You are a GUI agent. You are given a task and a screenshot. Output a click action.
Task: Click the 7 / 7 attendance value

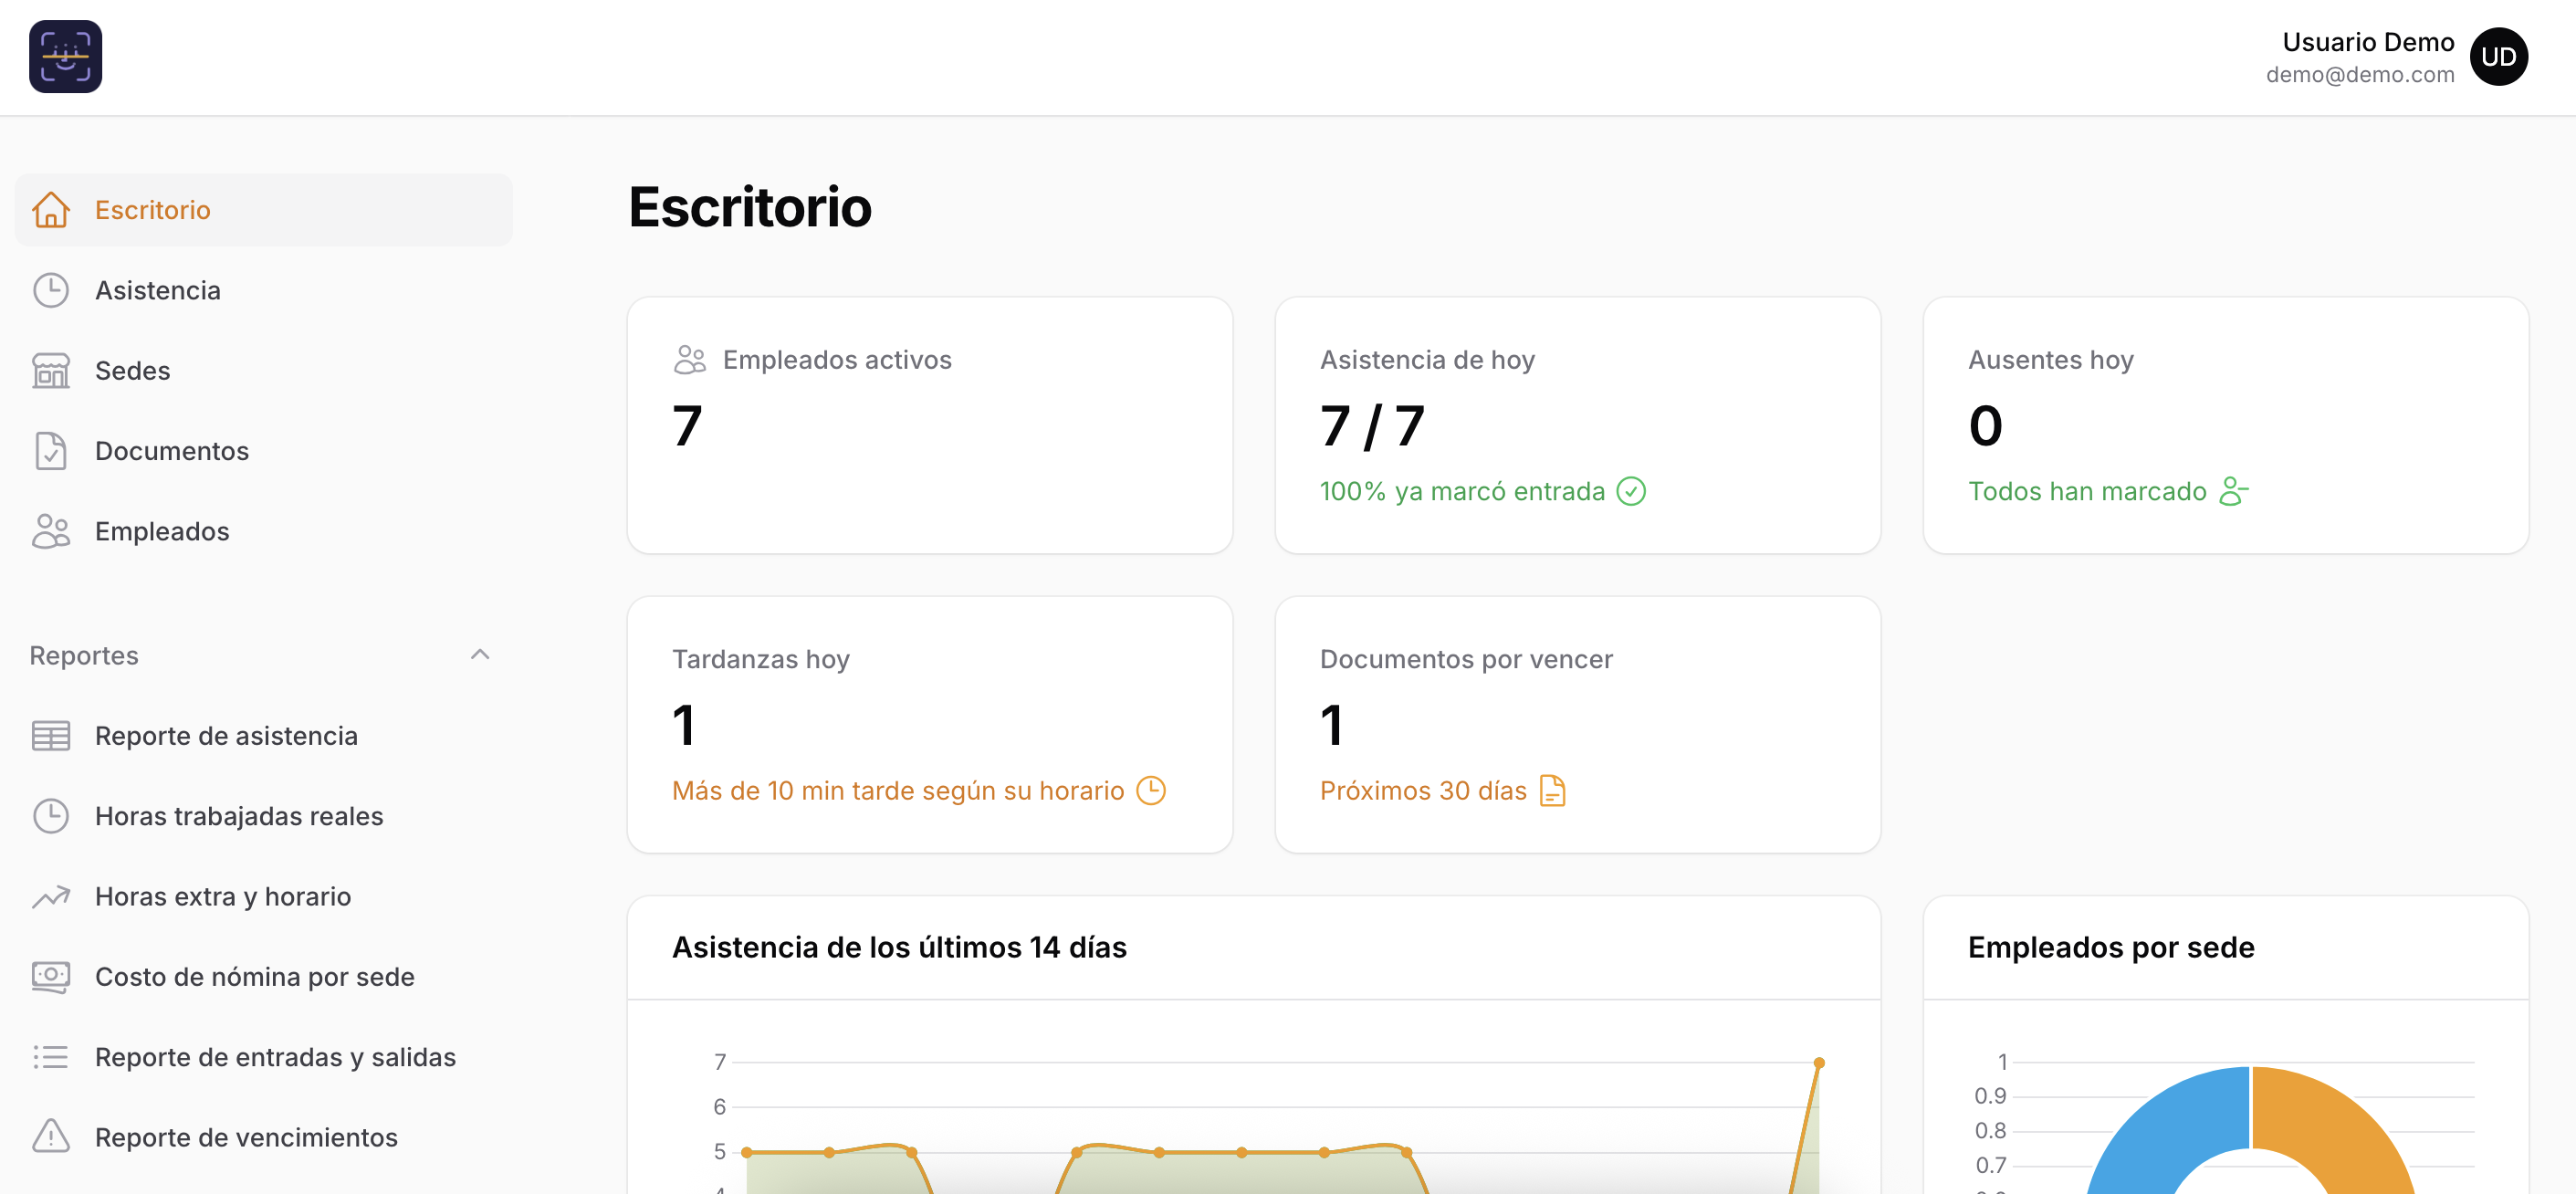coord(1372,426)
